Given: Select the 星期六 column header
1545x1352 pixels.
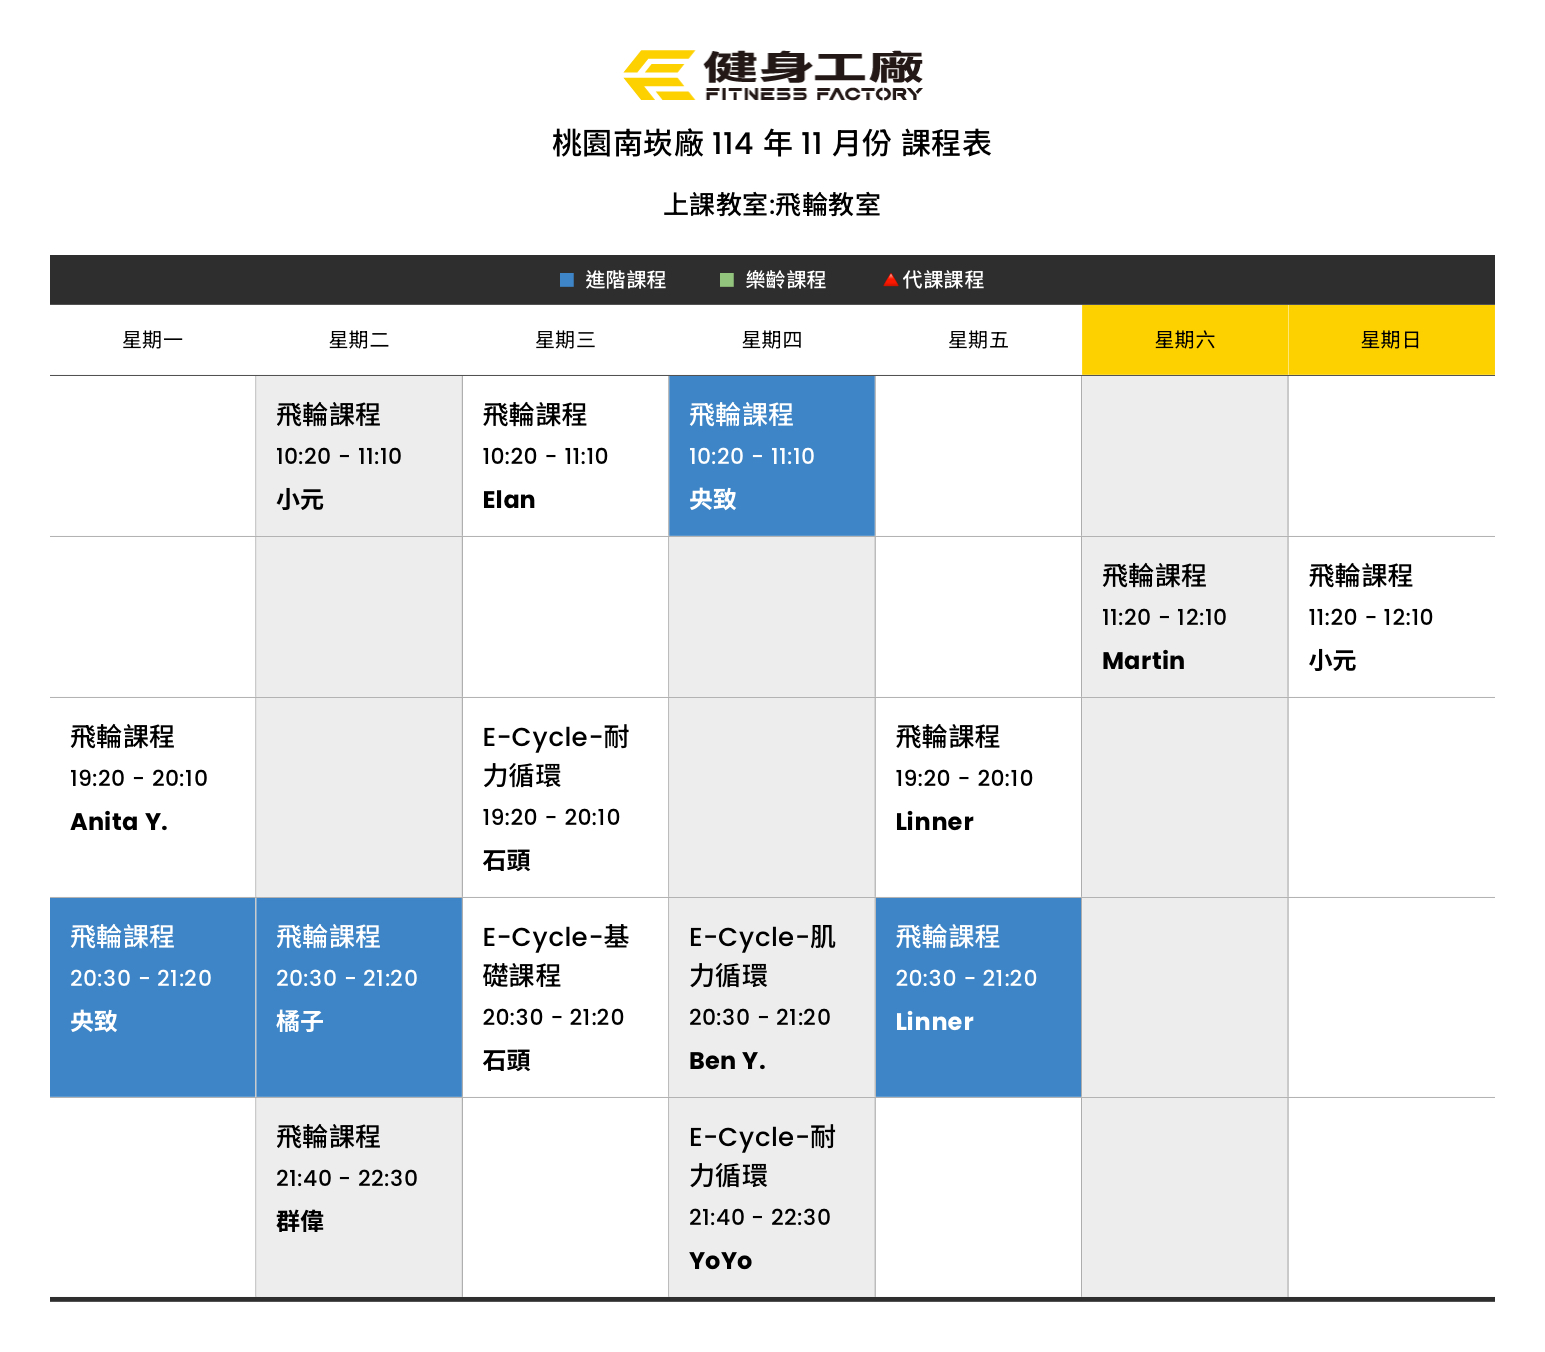Looking at the screenshot, I should [x=1184, y=340].
